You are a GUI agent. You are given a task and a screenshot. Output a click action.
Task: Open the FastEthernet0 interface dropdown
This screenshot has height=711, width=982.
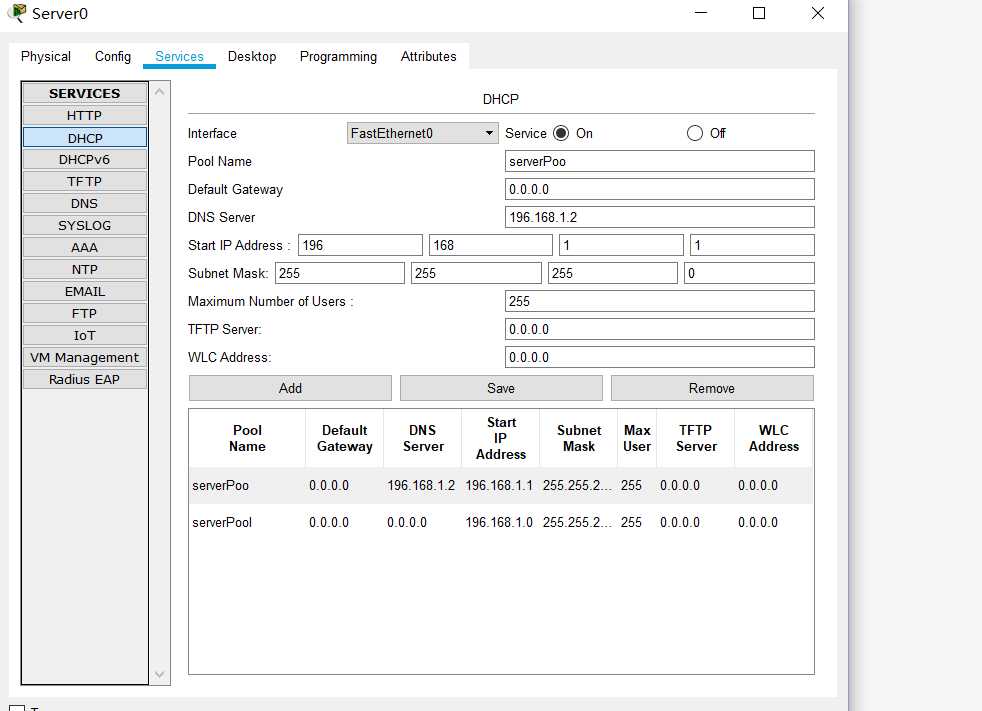pyautogui.click(x=423, y=133)
